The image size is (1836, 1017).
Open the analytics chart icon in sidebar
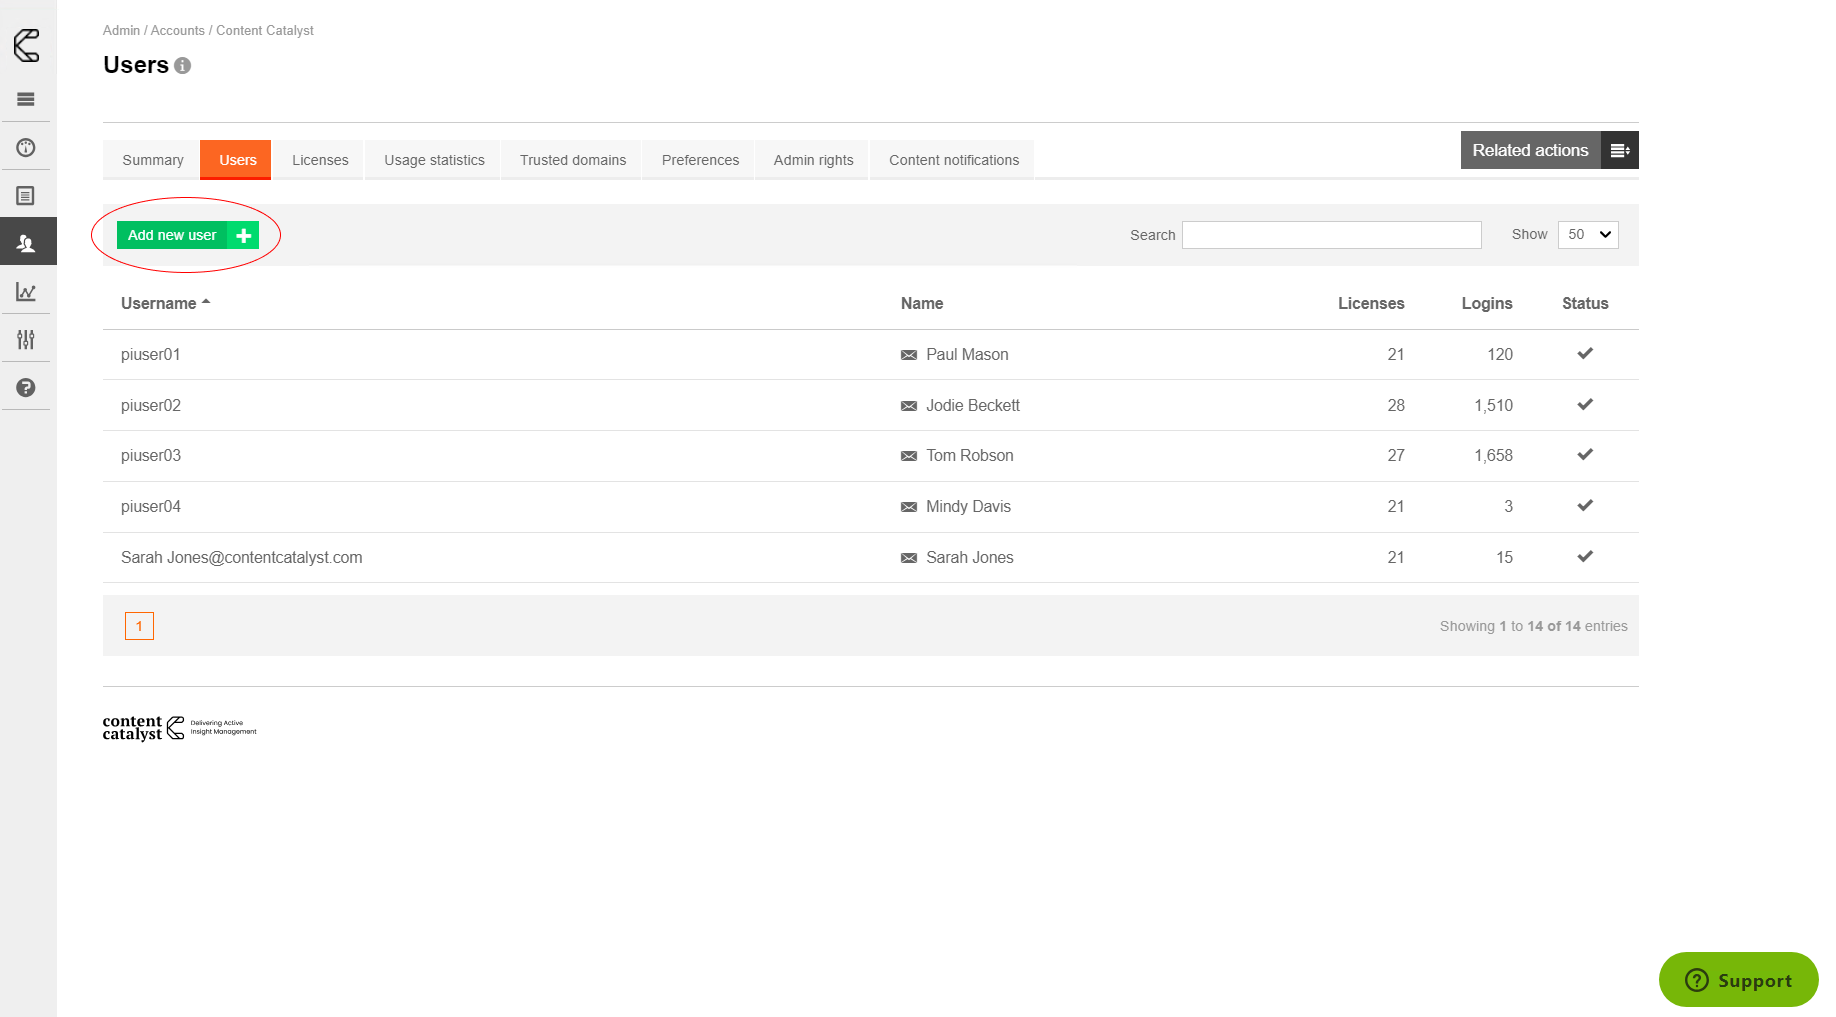coord(26,292)
